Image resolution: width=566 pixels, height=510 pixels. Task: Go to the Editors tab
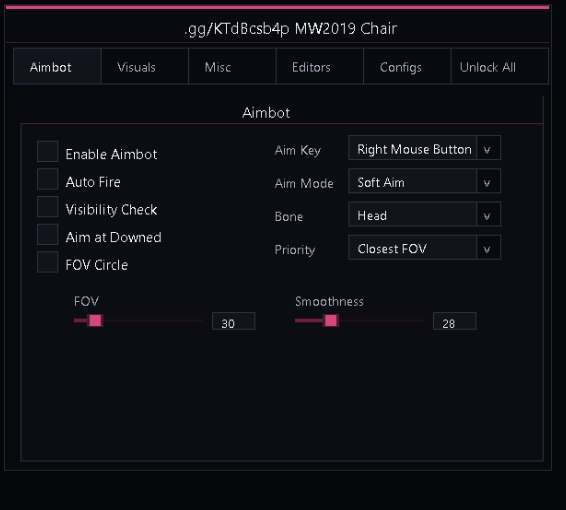coord(319,67)
